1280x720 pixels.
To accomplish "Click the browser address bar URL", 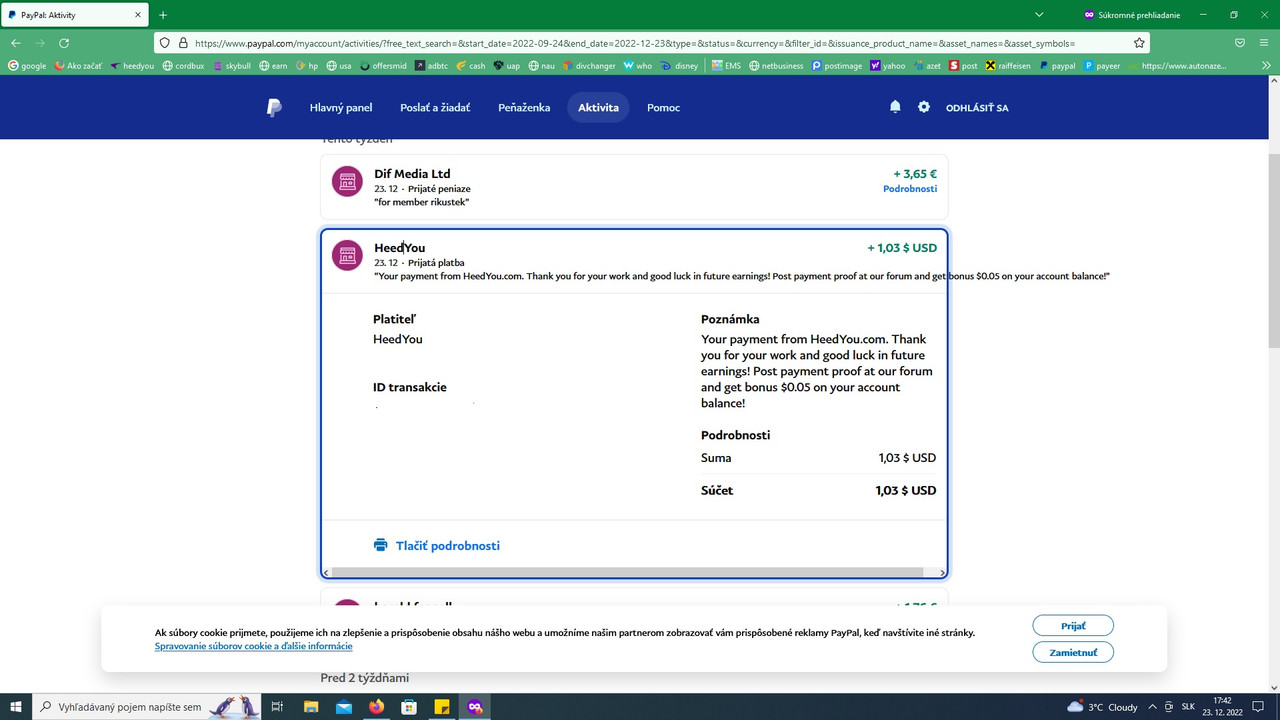I will [635, 43].
